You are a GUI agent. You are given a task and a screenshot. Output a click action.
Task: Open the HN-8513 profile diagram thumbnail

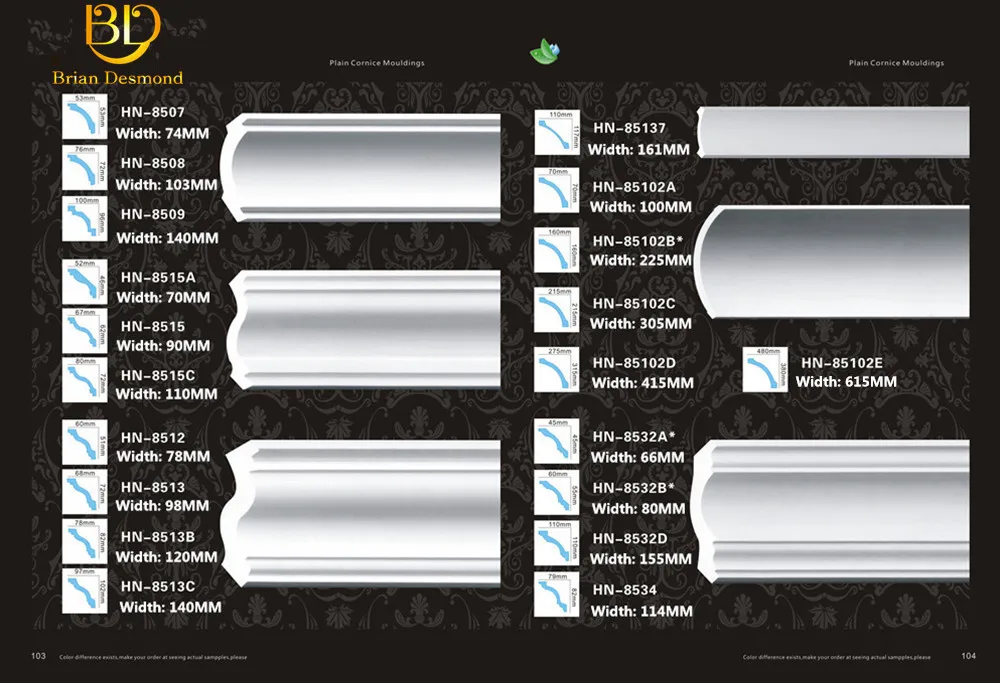(85, 492)
